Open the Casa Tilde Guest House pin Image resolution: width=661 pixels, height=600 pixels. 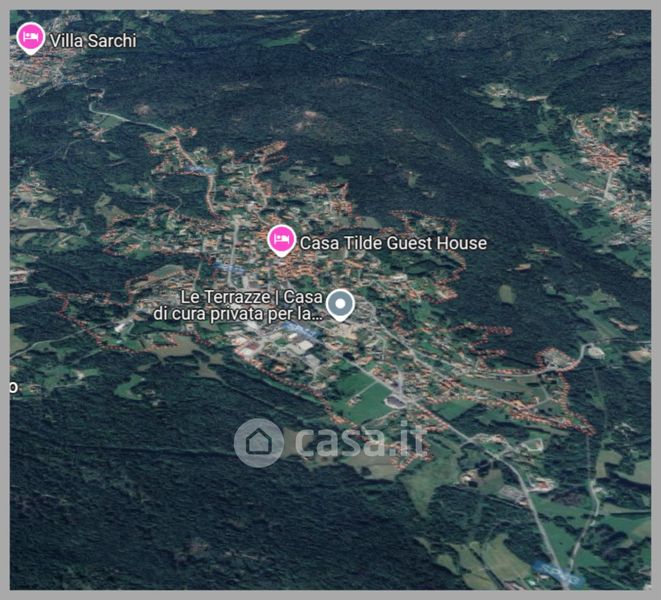pos(281,240)
